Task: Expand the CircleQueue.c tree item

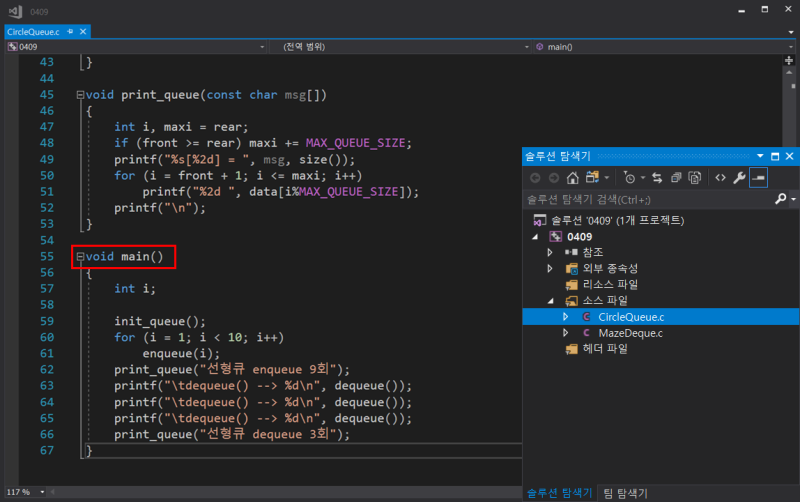Action: click(565, 317)
